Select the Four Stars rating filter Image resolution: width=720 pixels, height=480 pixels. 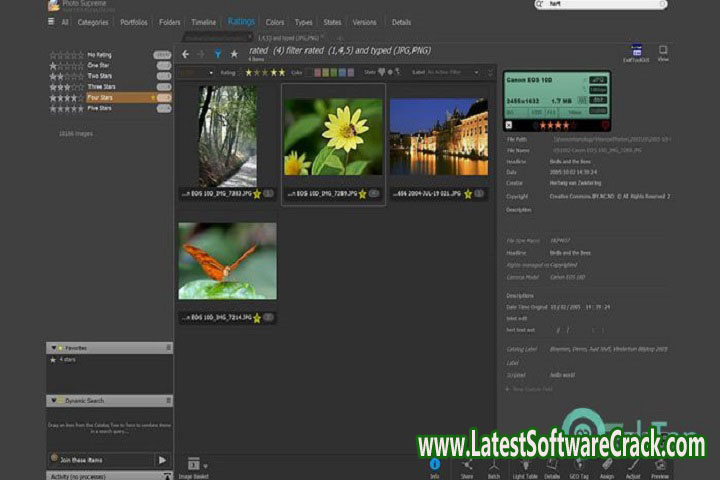click(x=102, y=98)
